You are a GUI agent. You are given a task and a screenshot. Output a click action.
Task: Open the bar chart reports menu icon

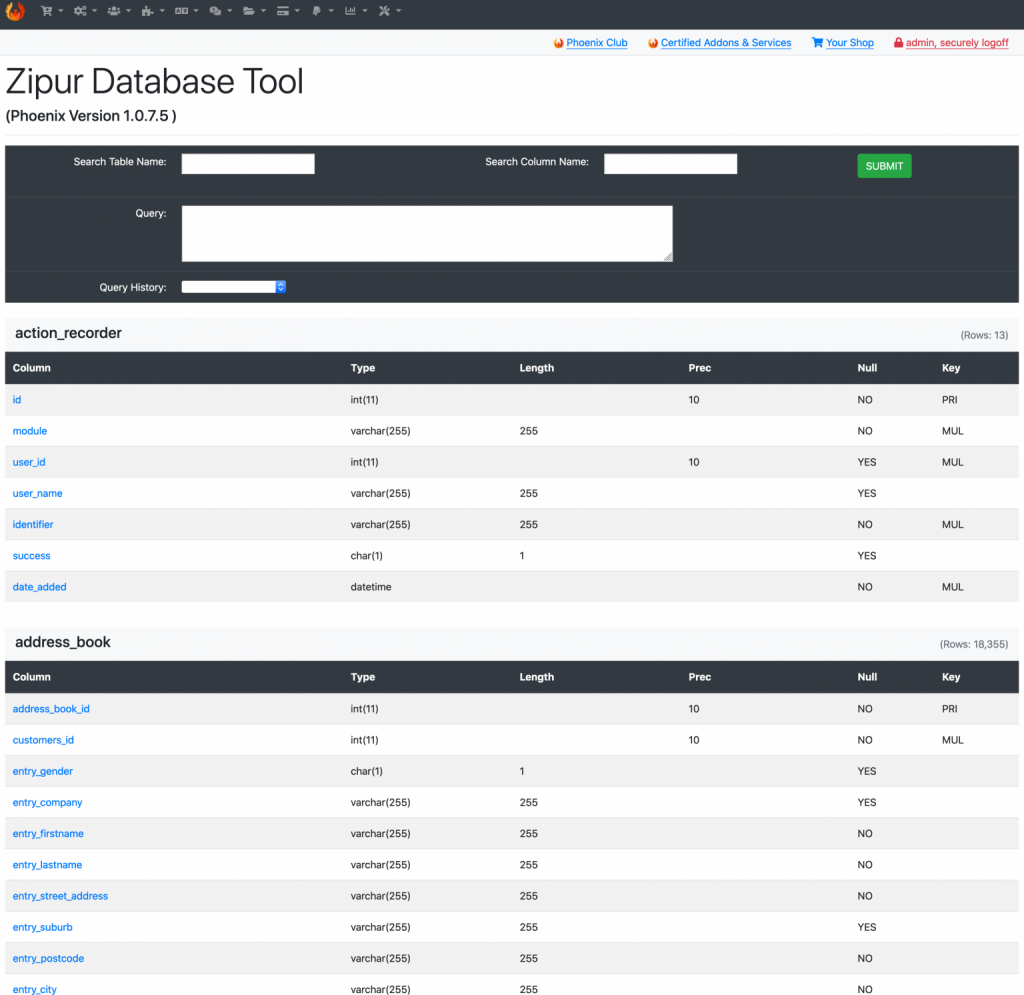(x=350, y=10)
